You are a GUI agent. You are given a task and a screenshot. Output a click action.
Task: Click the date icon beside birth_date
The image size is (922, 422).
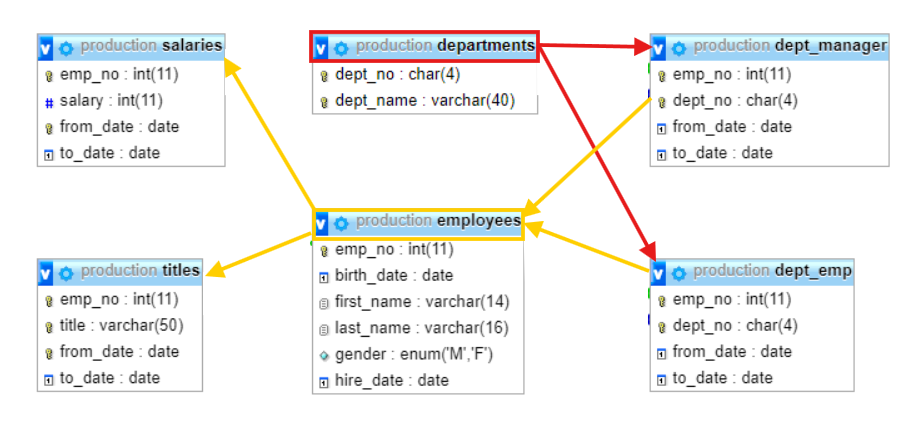pyautogui.click(x=324, y=277)
